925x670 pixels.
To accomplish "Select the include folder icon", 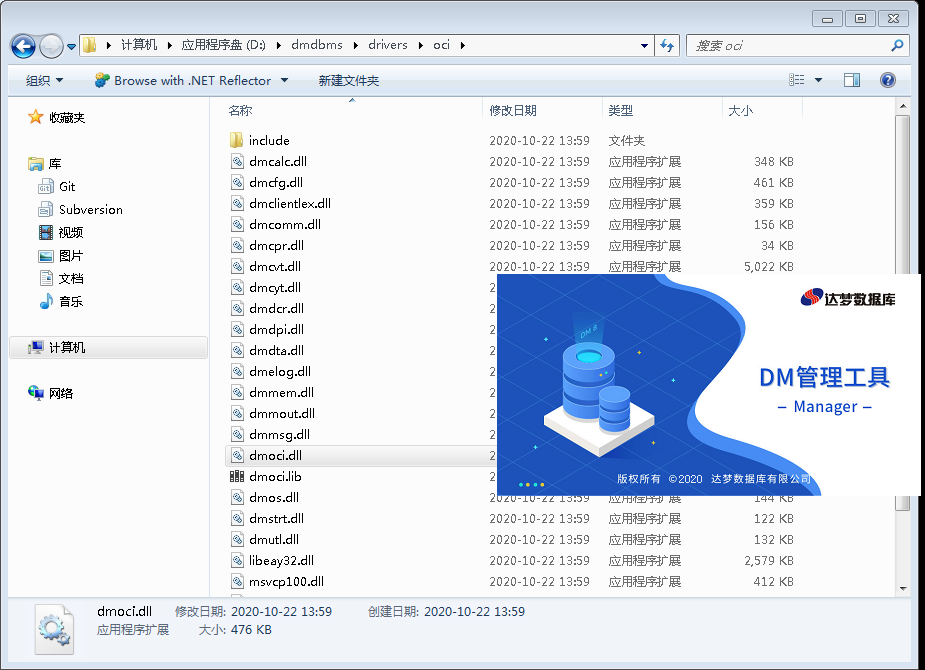I will [x=237, y=140].
